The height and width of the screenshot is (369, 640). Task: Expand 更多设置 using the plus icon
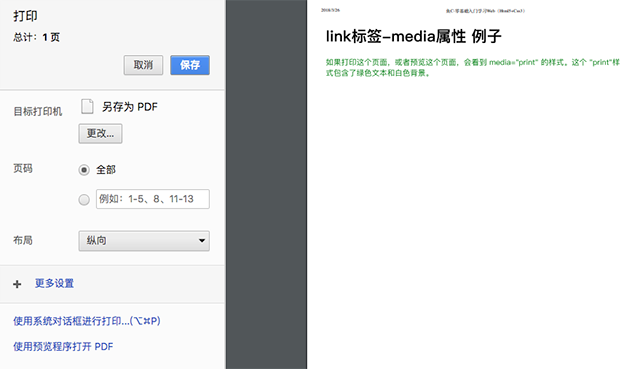click(17, 284)
